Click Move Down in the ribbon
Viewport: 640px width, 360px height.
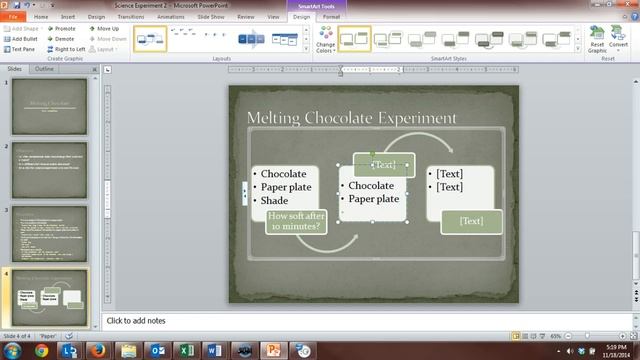tap(108, 39)
